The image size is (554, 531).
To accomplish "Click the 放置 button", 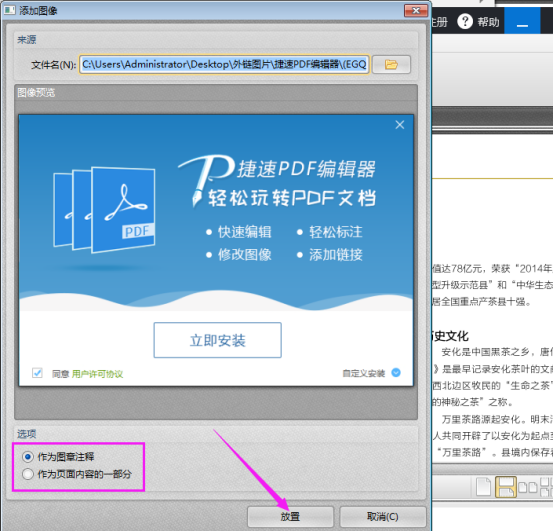I will pyautogui.click(x=290, y=517).
